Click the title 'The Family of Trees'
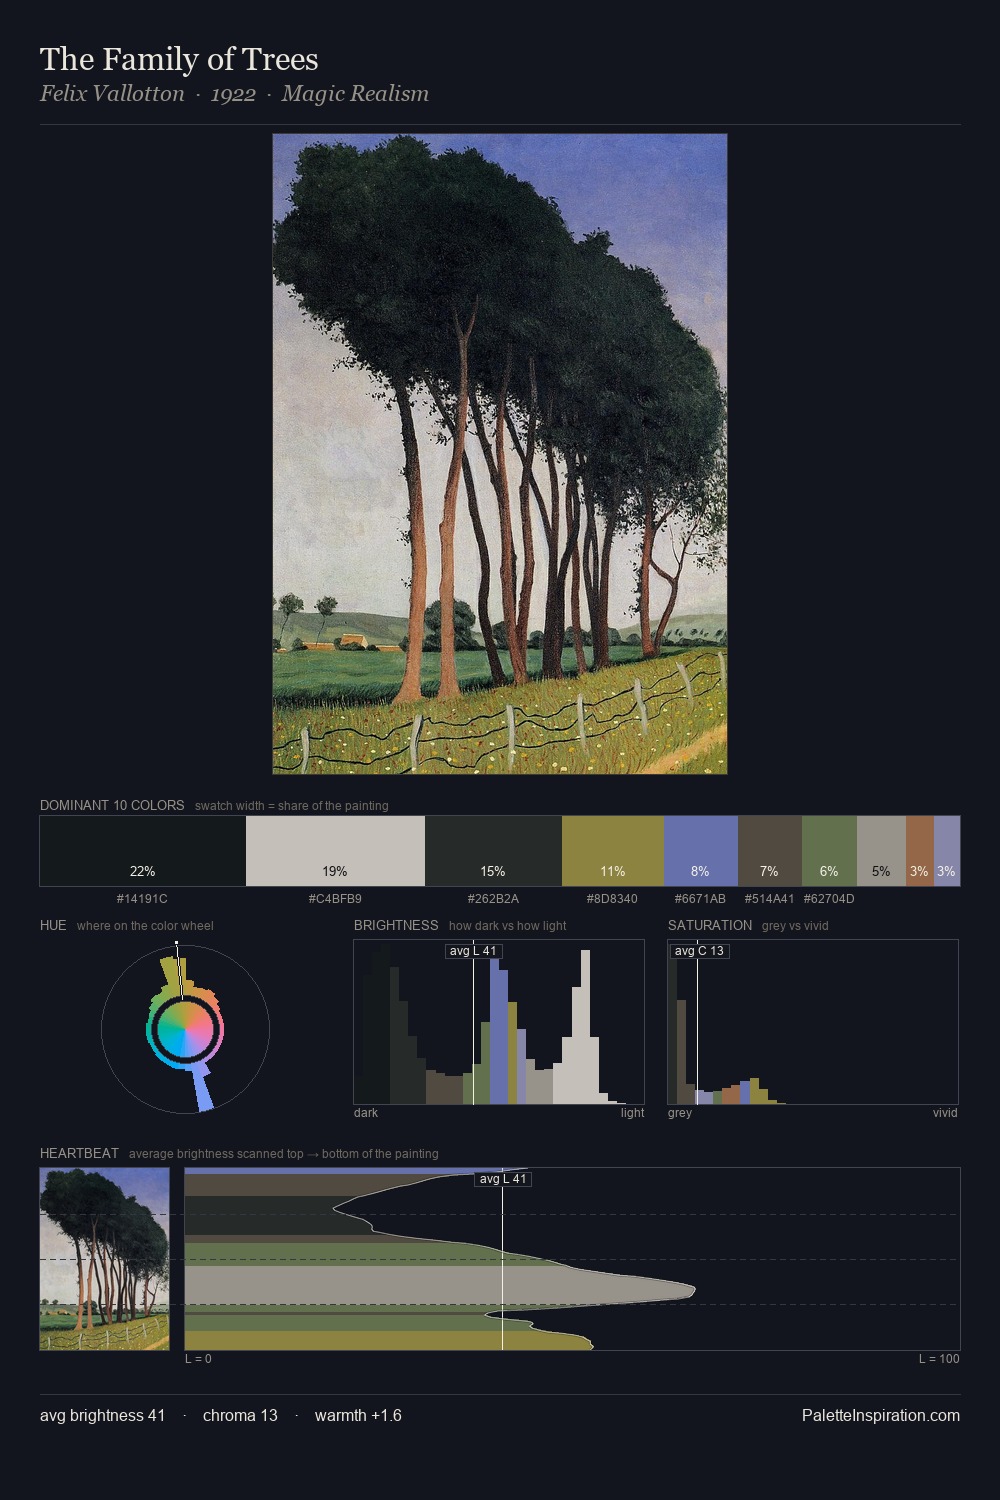Screen dimensions: 1000x1500 coord(179,60)
